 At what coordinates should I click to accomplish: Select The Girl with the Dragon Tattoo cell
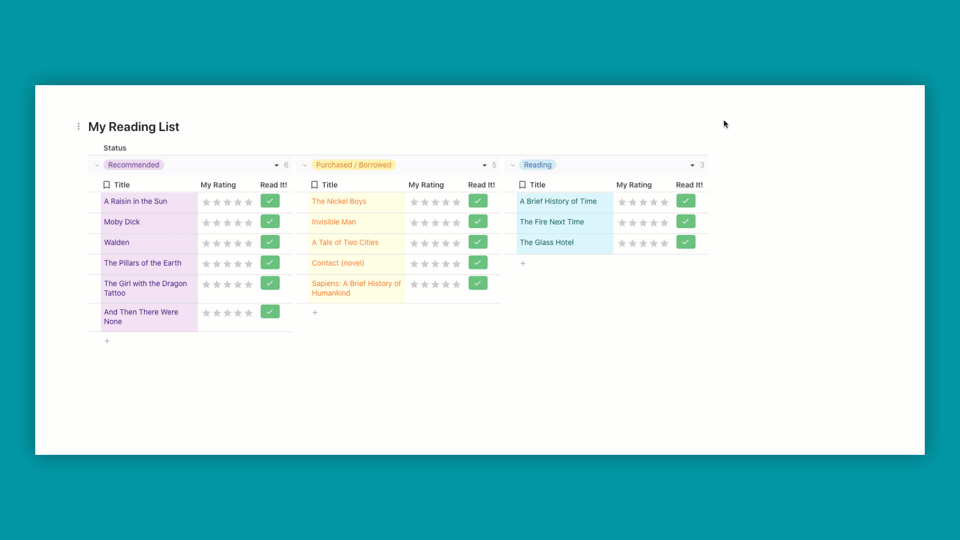click(149, 288)
